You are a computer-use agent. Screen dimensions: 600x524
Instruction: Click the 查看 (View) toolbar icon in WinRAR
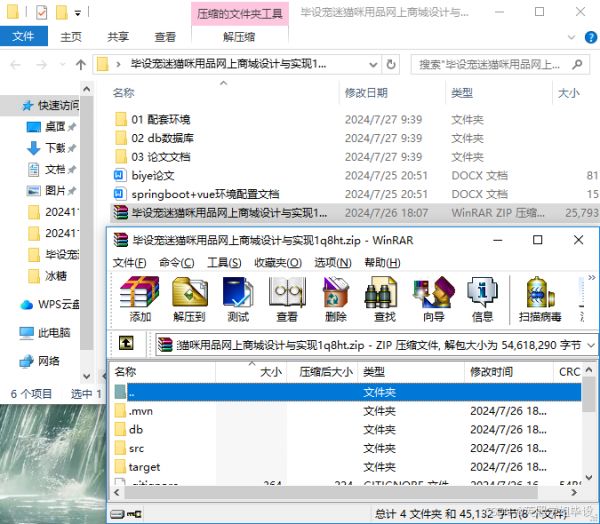pyautogui.click(x=287, y=299)
